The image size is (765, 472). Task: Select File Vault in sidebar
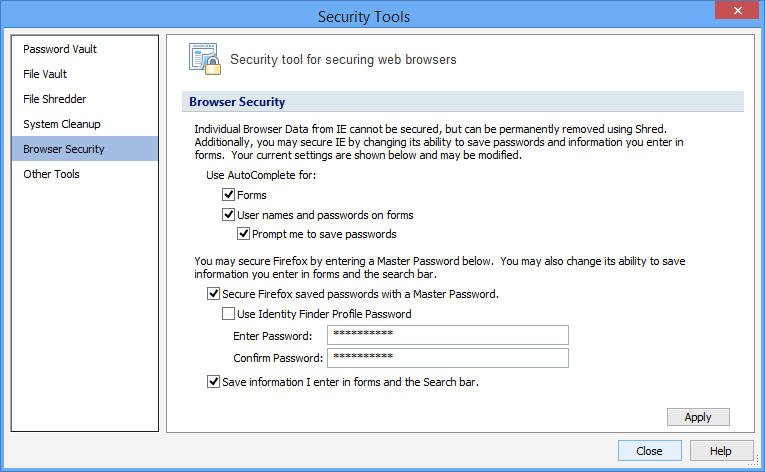pyautogui.click(x=46, y=74)
